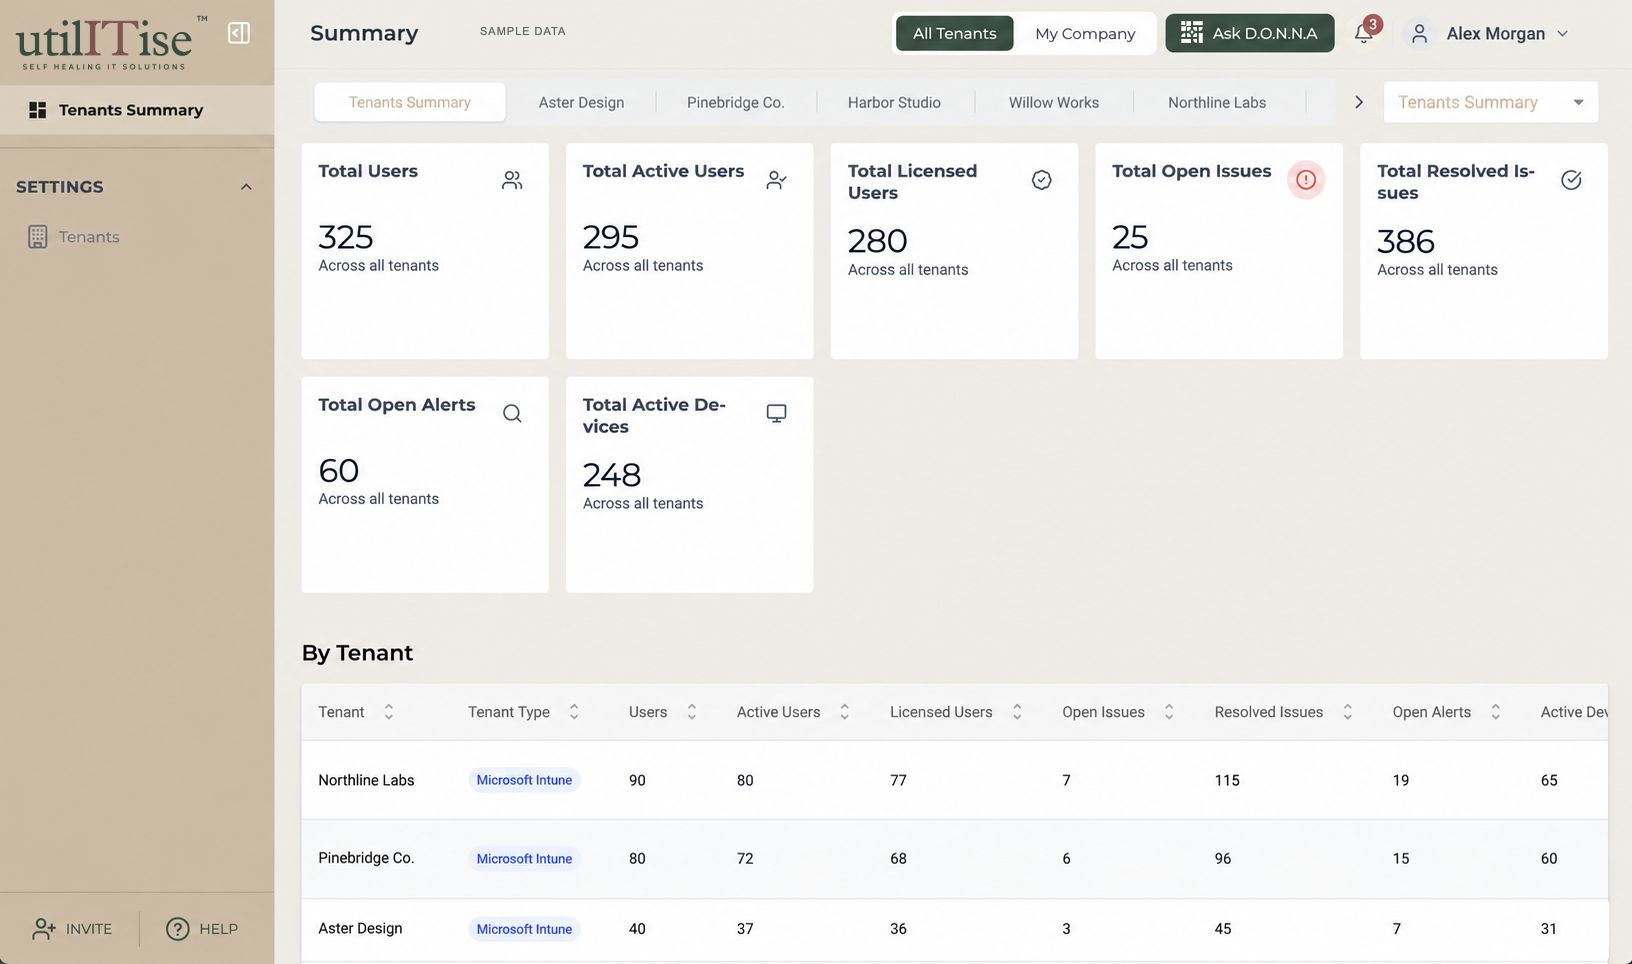This screenshot has width=1632, height=964.
Task: Click the INVITE button
Action: (x=72, y=929)
